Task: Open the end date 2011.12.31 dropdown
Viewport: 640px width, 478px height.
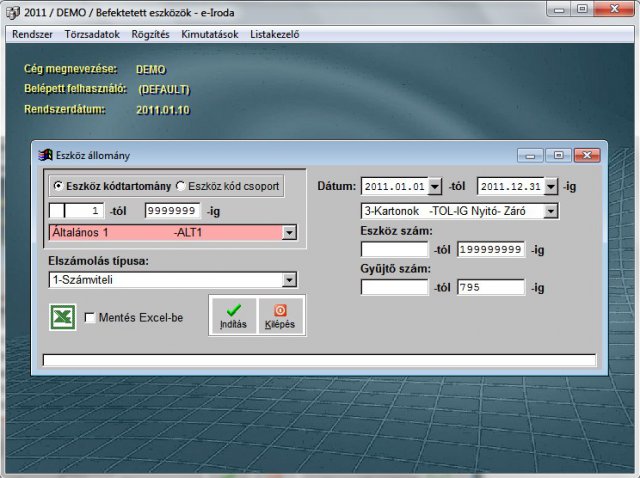Action: coord(551,187)
